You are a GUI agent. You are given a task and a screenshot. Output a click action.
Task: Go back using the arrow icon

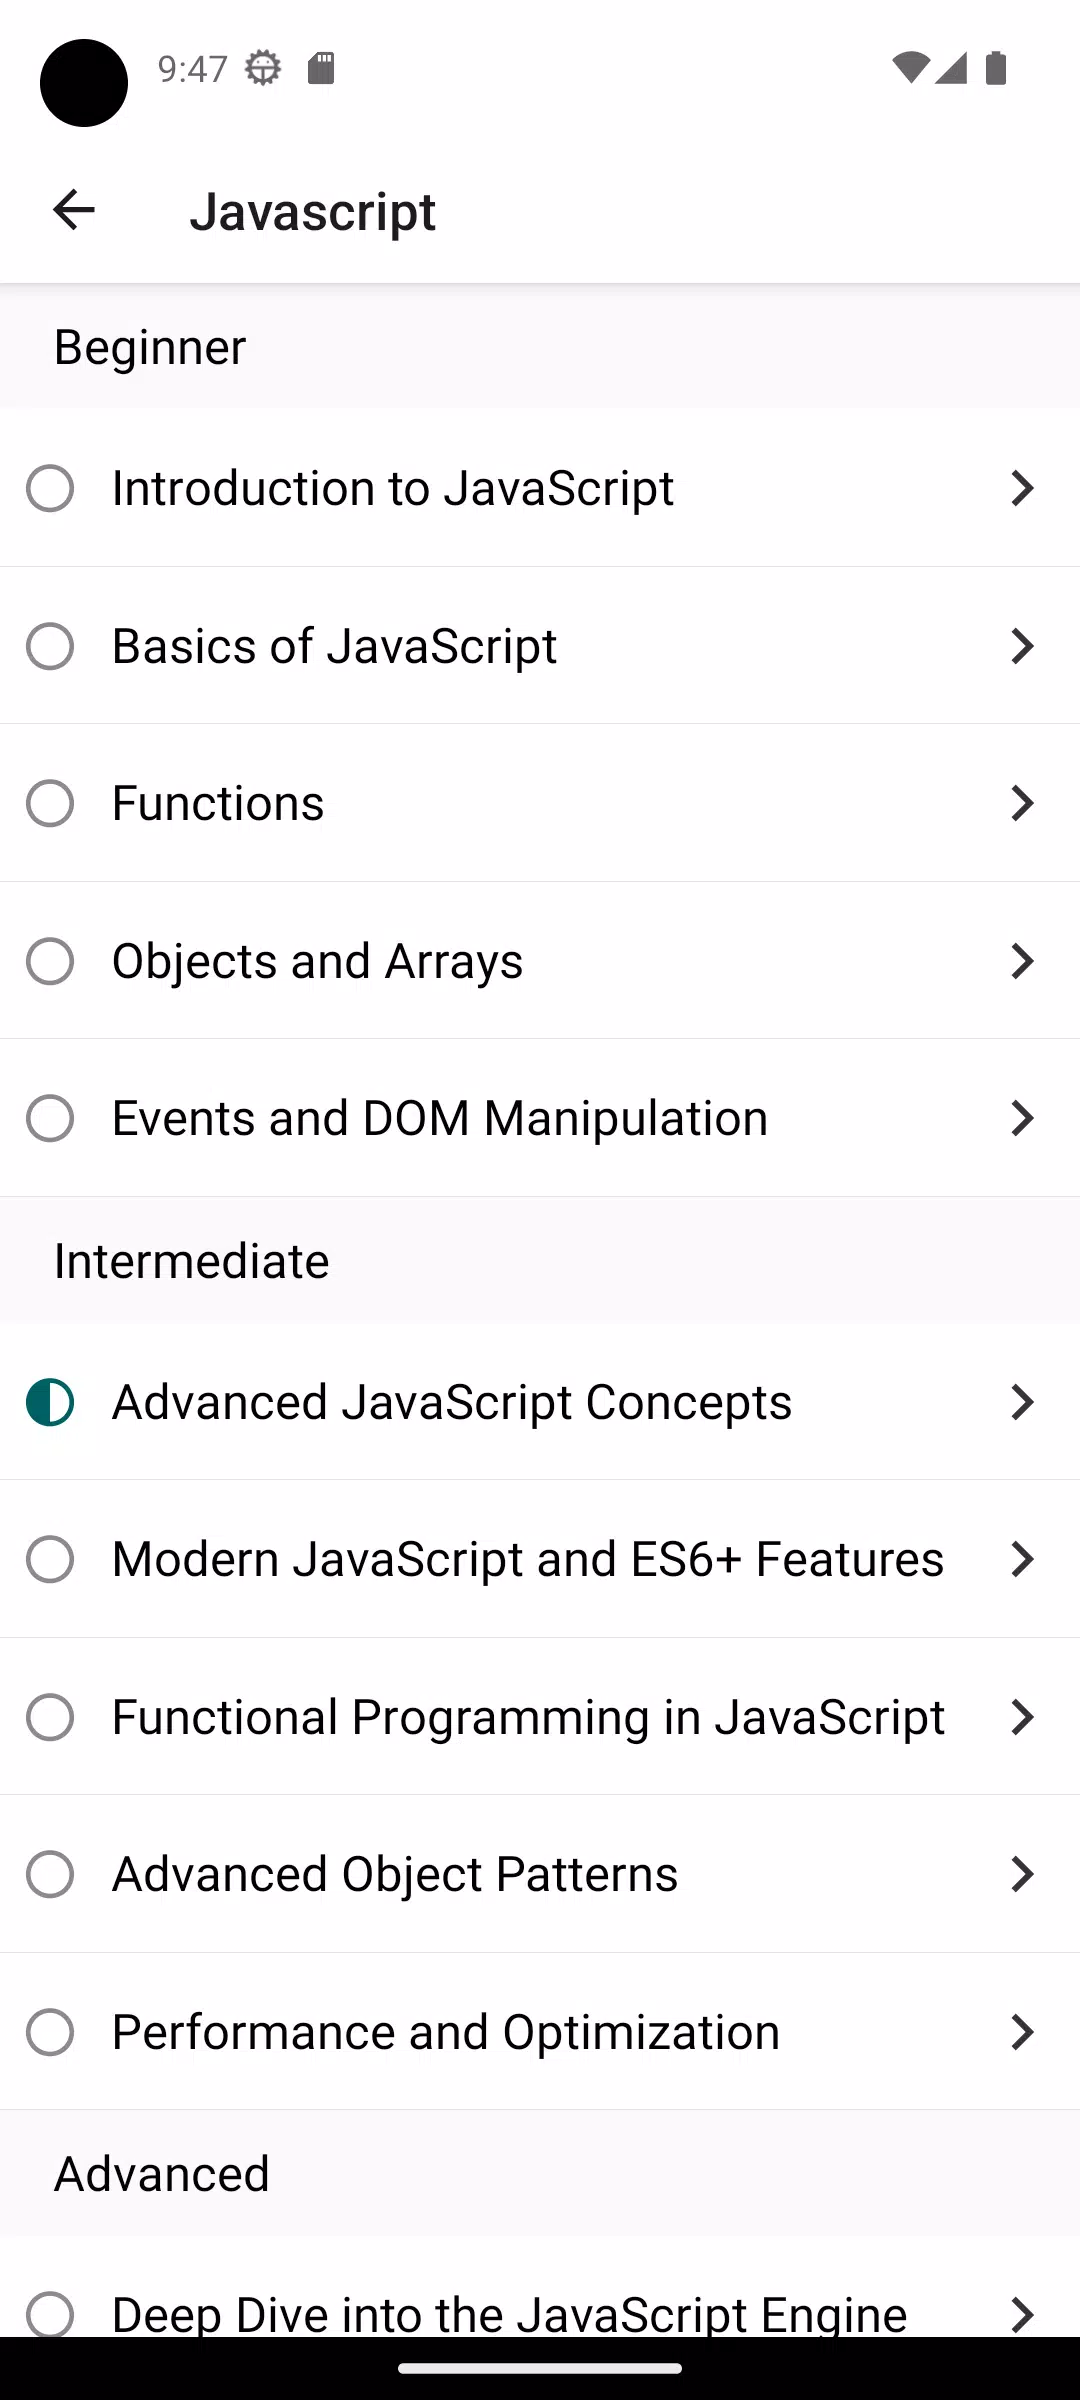click(73, 210)
